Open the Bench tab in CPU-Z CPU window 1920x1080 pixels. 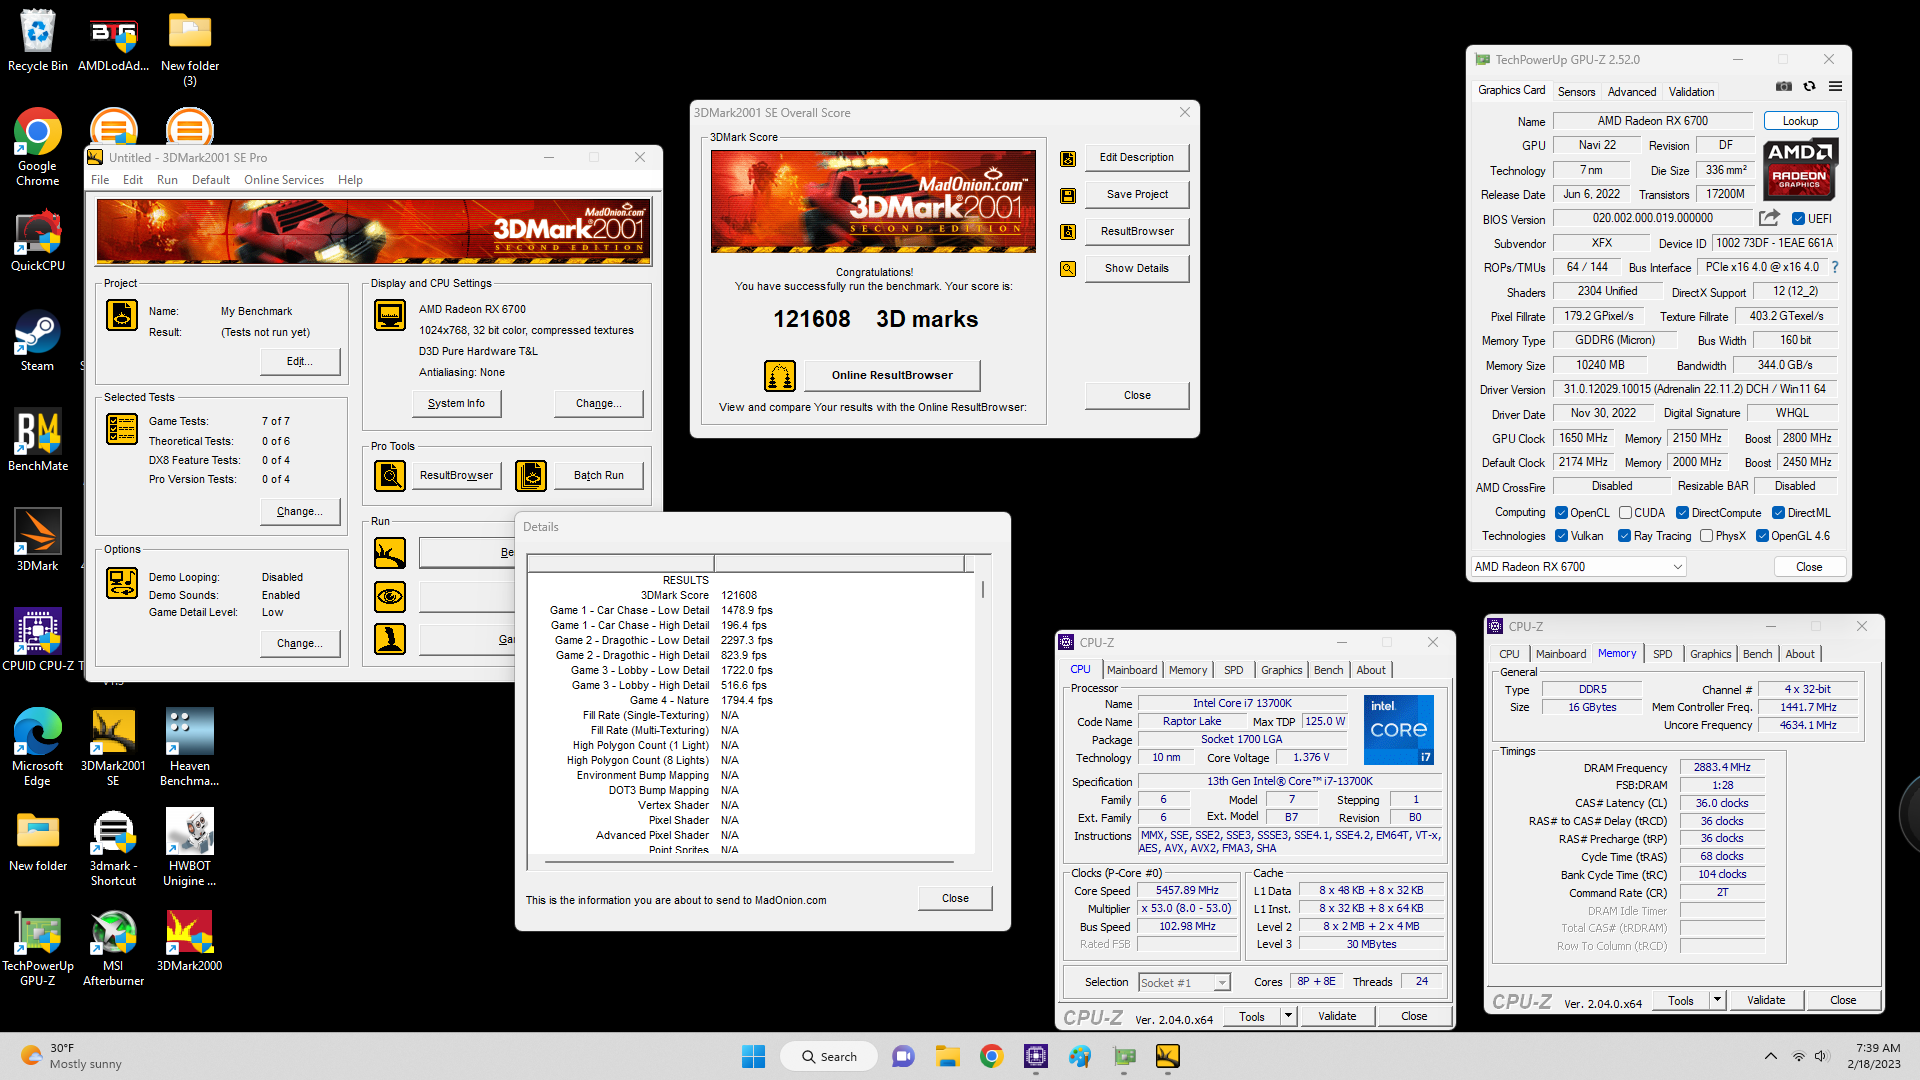click(1328, 670)
